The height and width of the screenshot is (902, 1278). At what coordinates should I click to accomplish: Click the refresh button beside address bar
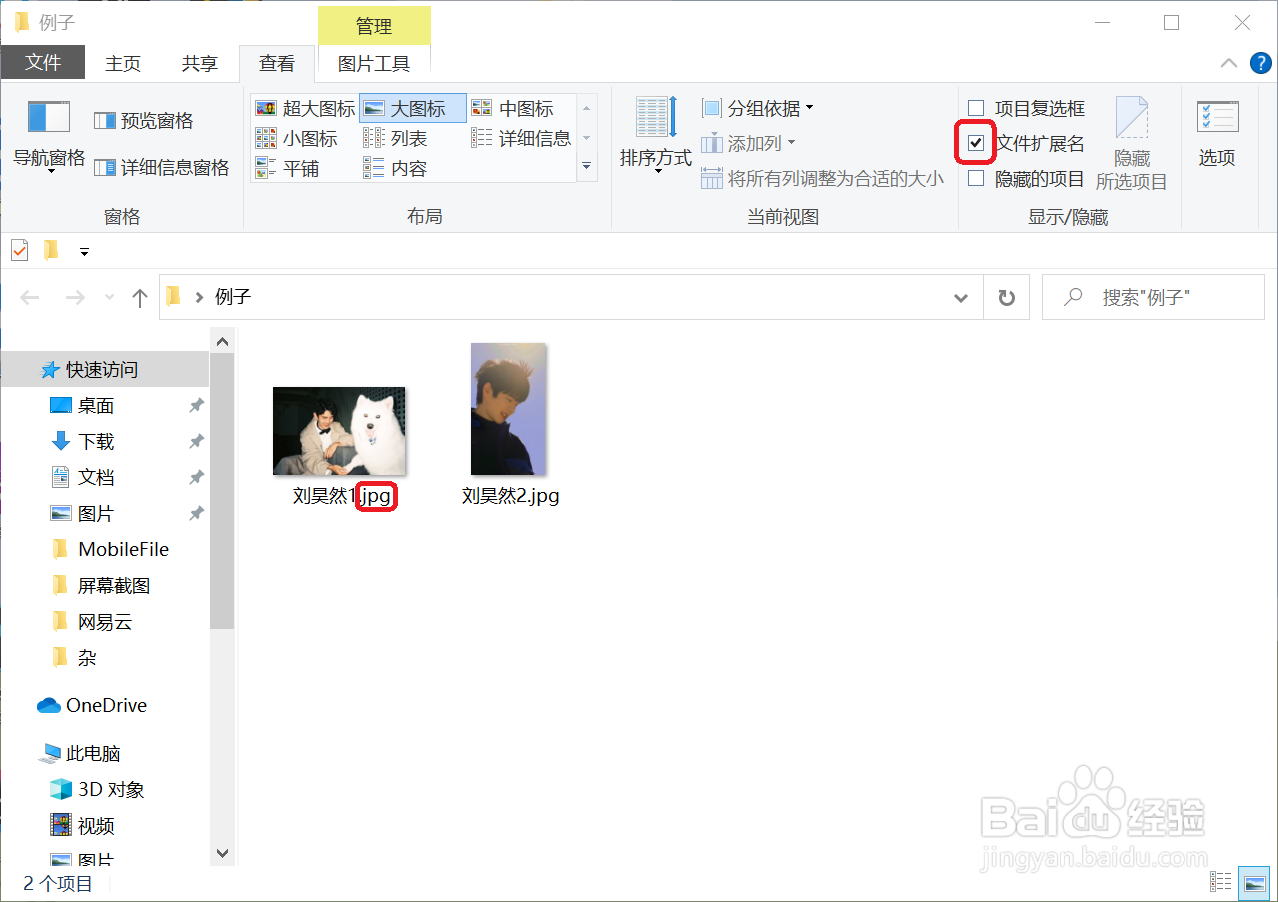1007,297
